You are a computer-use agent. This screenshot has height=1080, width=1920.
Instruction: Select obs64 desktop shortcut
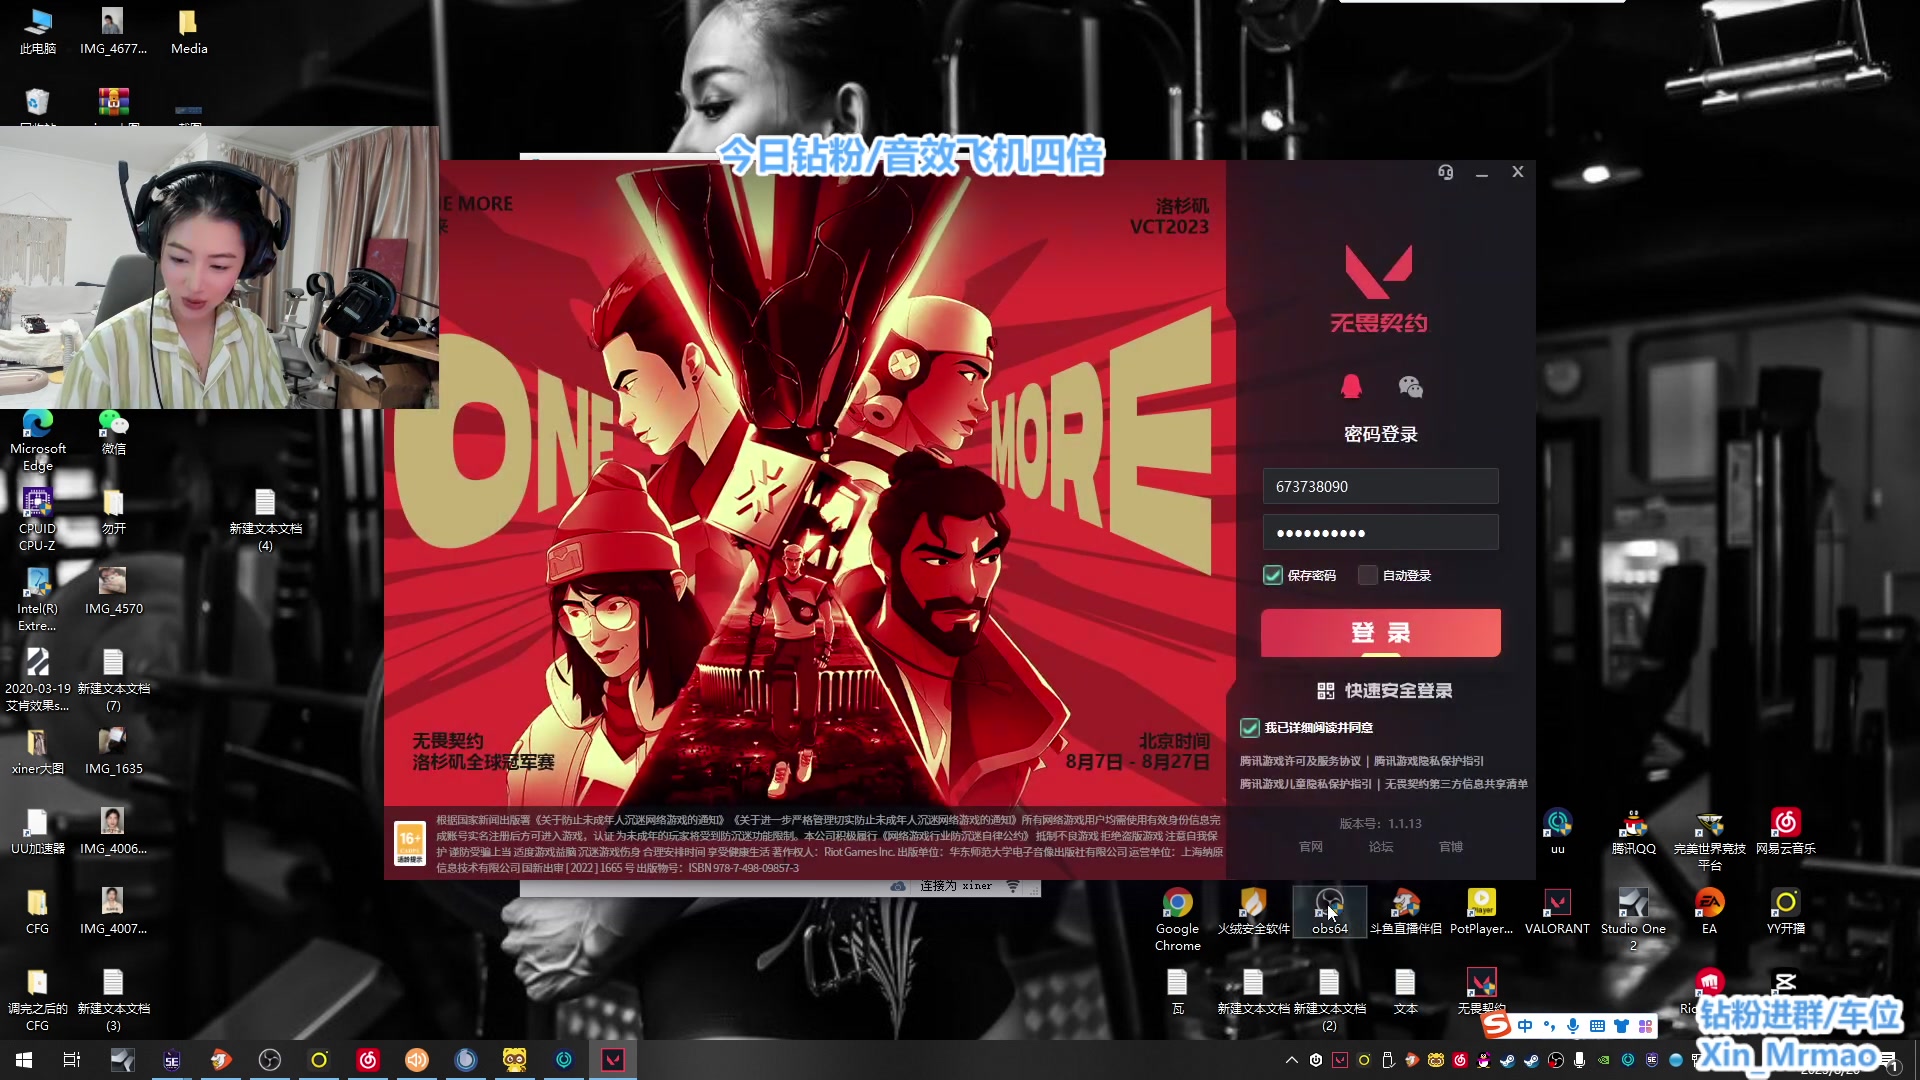click(x=1329, y=910)
